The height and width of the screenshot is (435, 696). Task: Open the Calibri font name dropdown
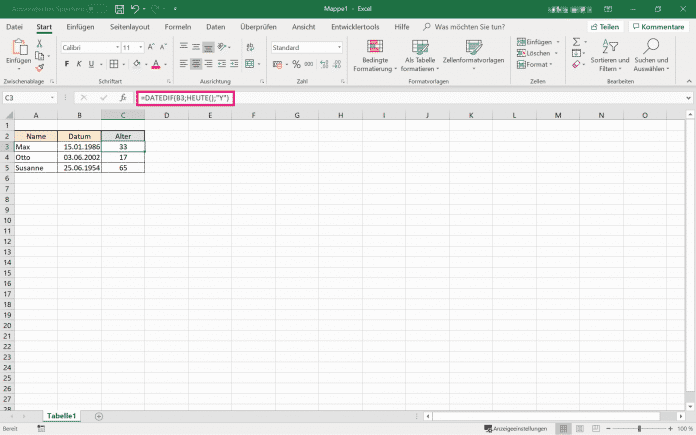pyautogui.click(x=111, y=47)
